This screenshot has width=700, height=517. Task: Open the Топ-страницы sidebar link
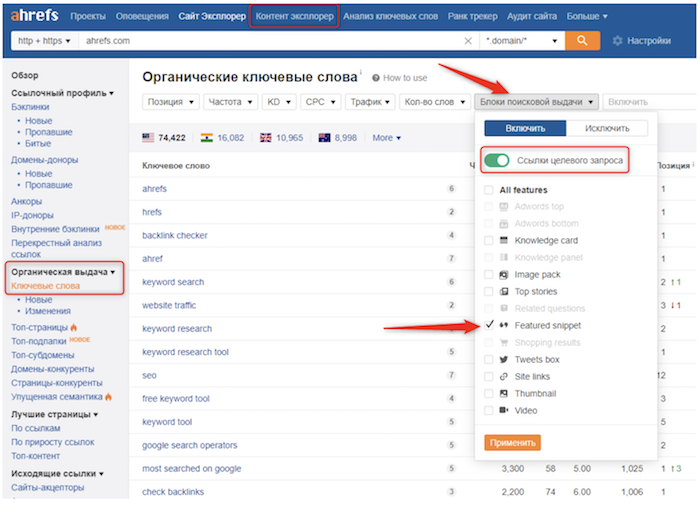[x=39, y=327]
